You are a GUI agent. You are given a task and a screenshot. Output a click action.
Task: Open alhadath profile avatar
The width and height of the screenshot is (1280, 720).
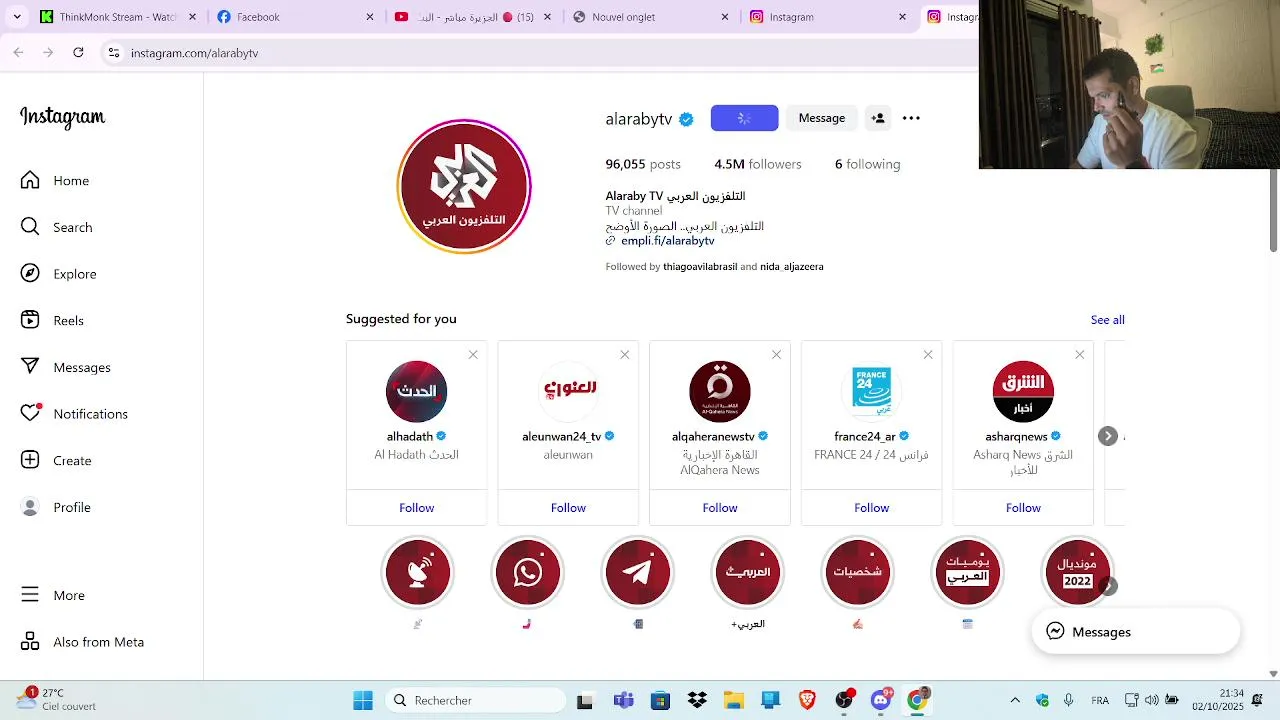point(417,392)
